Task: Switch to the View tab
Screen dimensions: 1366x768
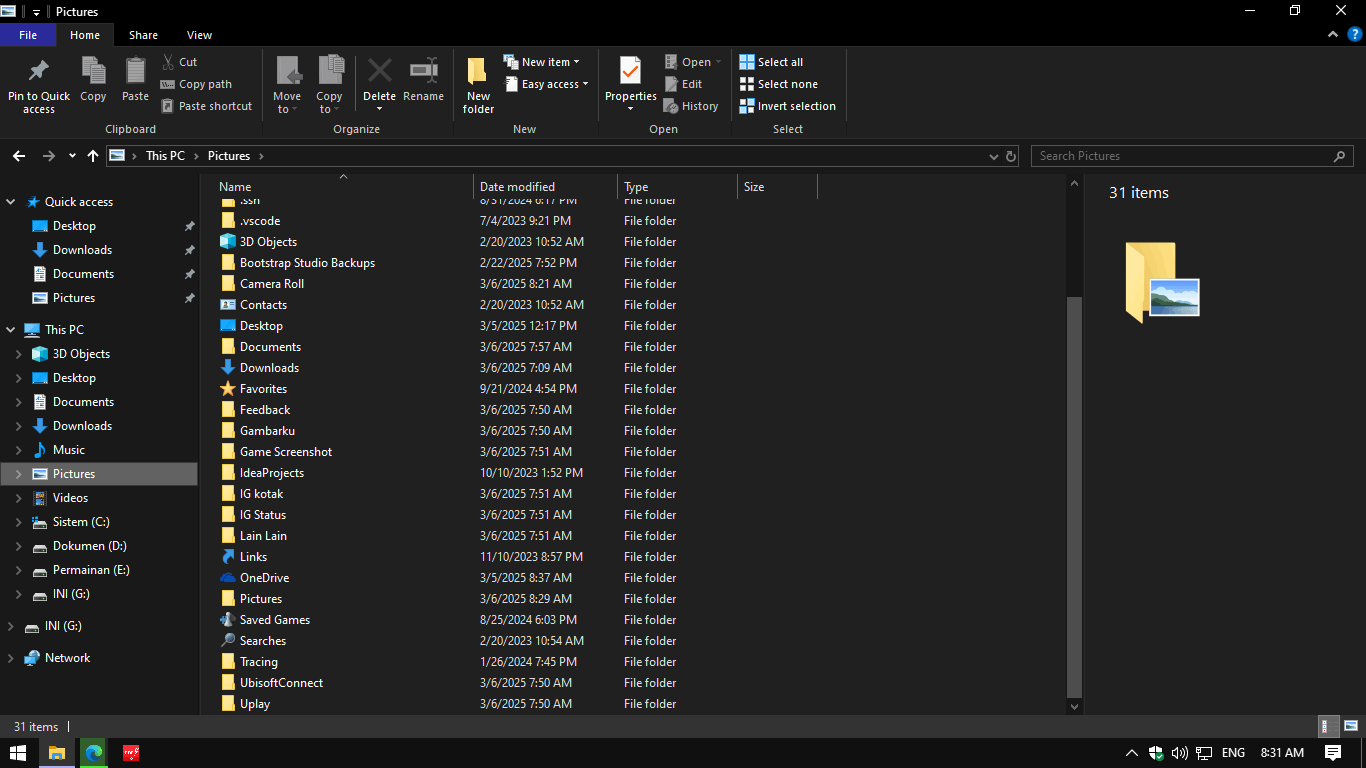Action: (x=199, y=34)
